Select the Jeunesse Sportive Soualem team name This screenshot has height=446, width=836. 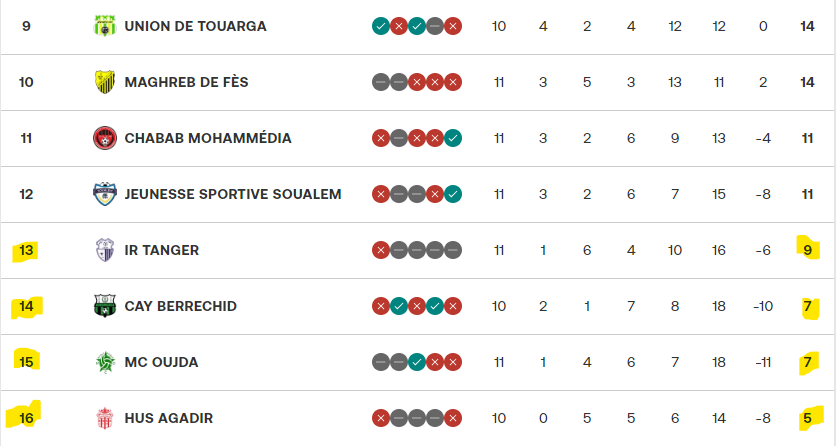coord(233,194)
